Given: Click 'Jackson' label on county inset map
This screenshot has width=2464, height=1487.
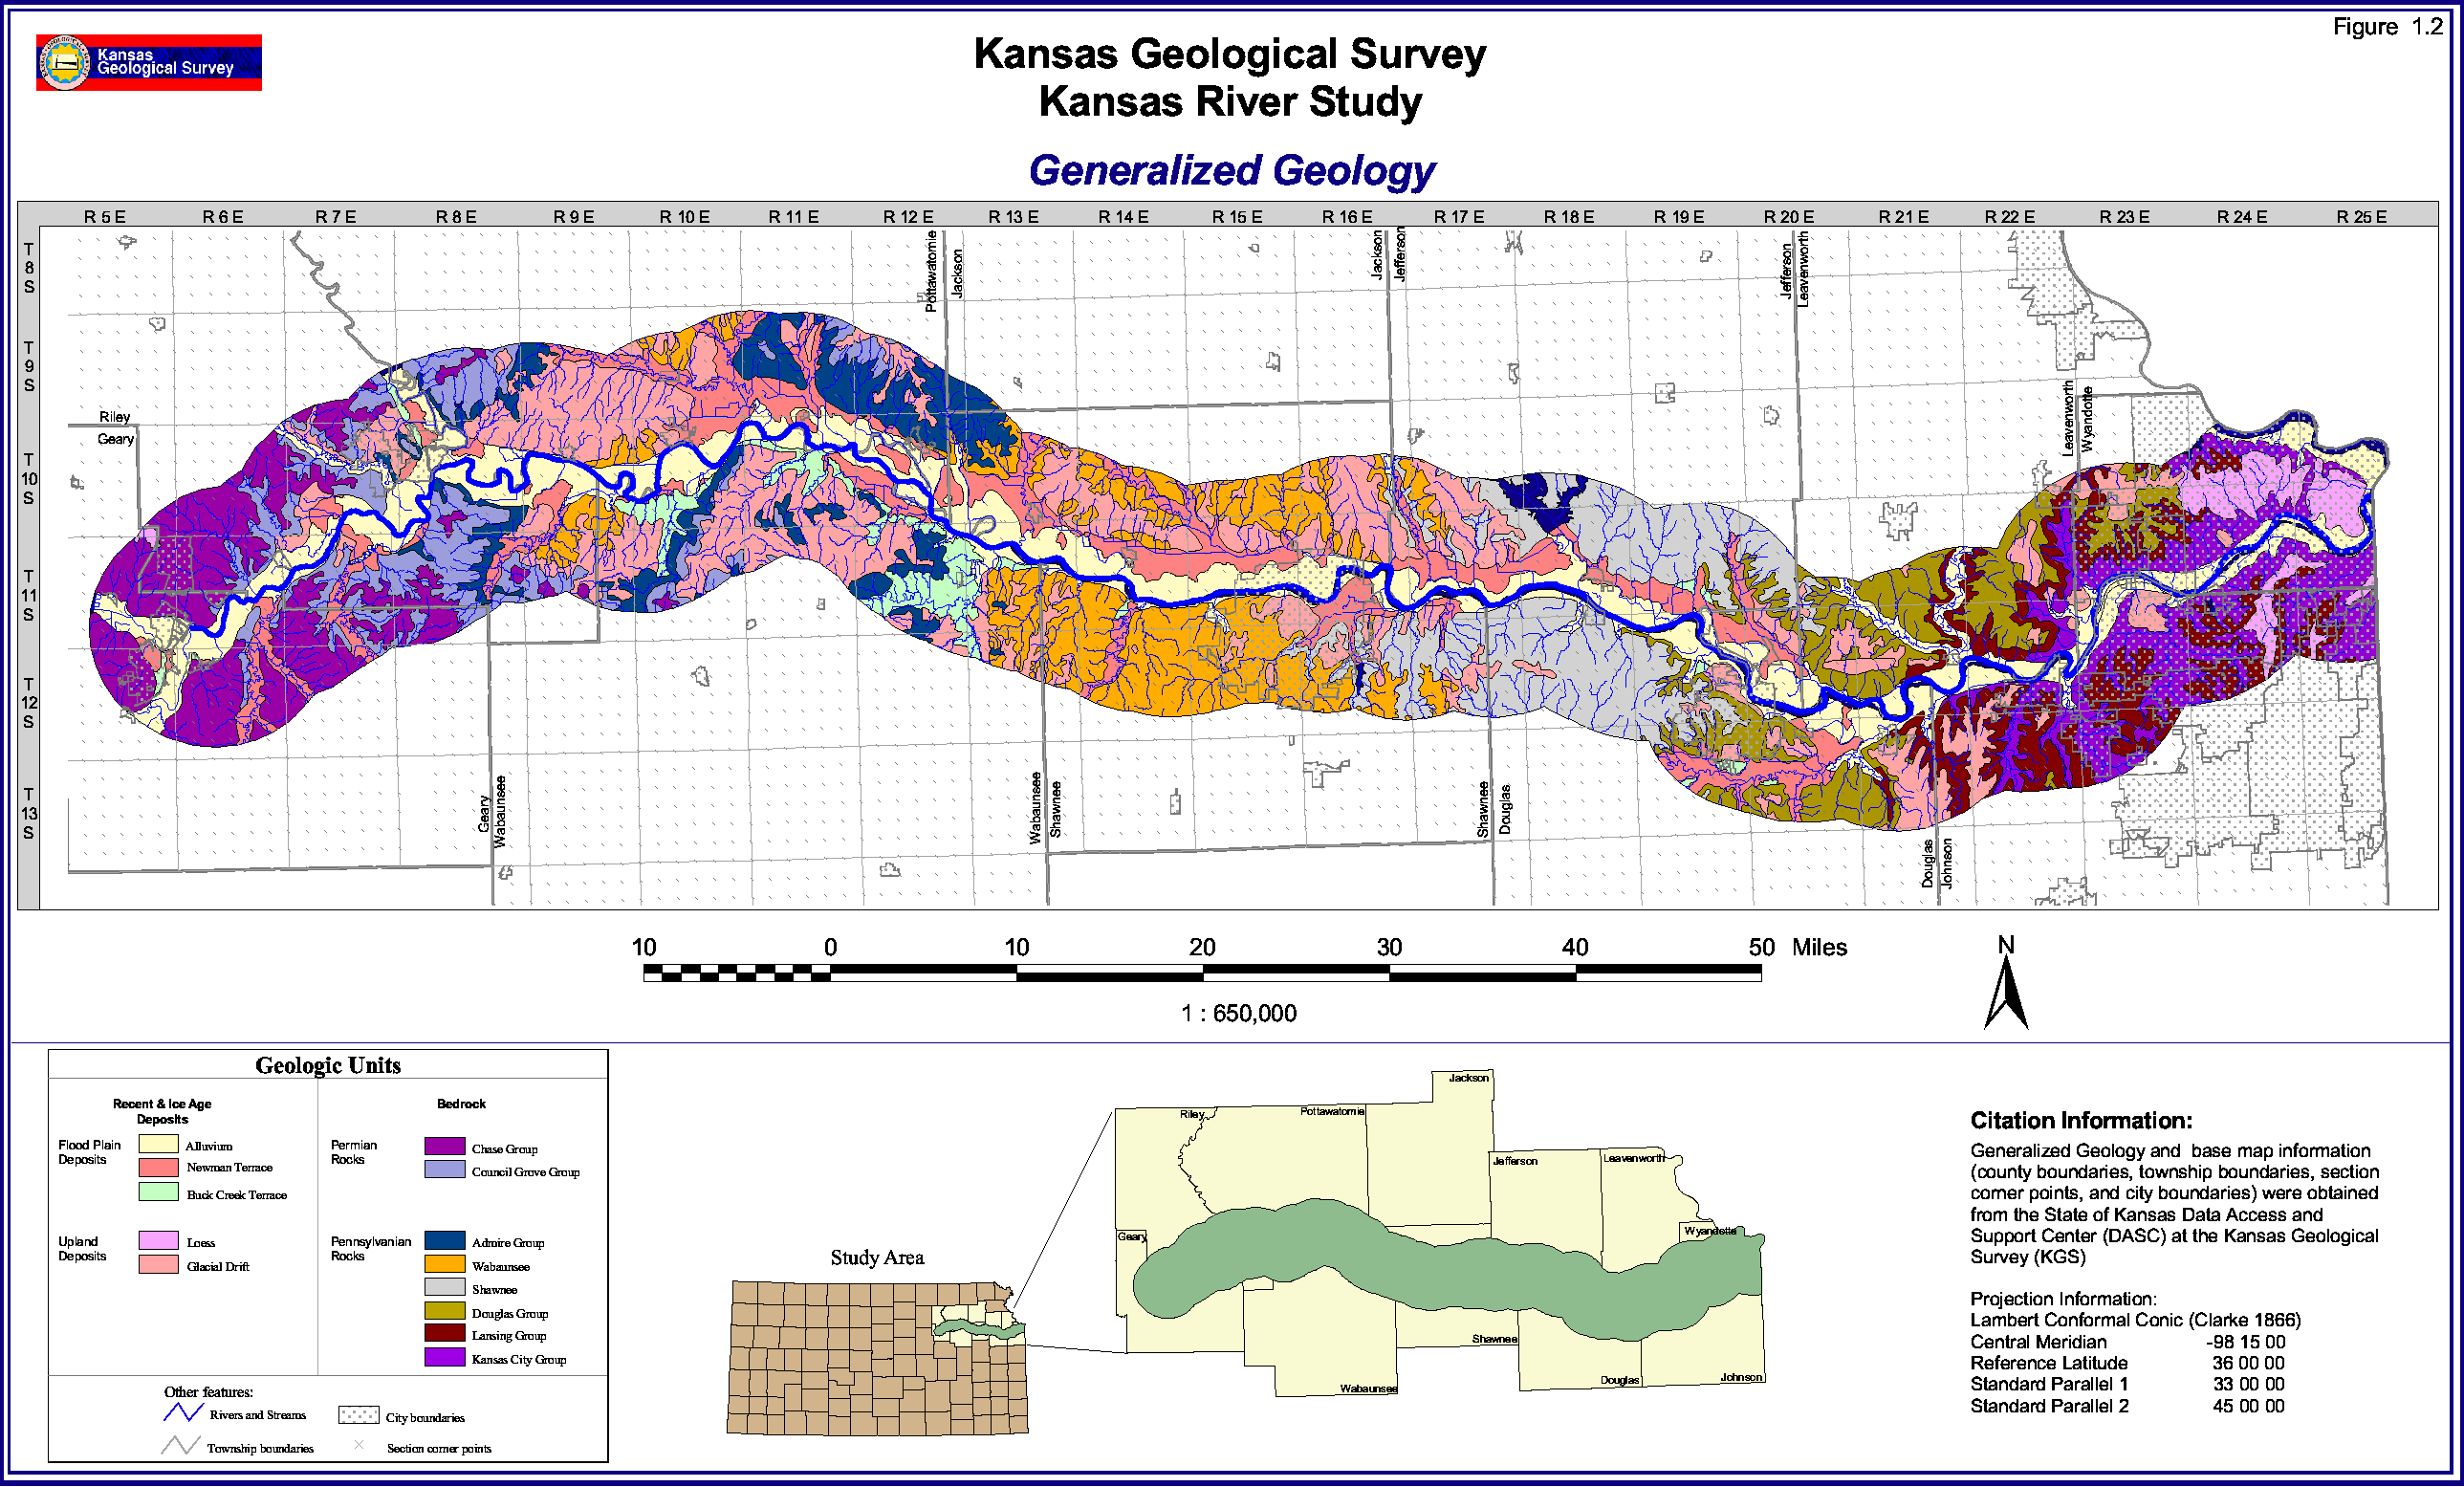Looking at the screenshot, I should click(x=1469, y=1078).
